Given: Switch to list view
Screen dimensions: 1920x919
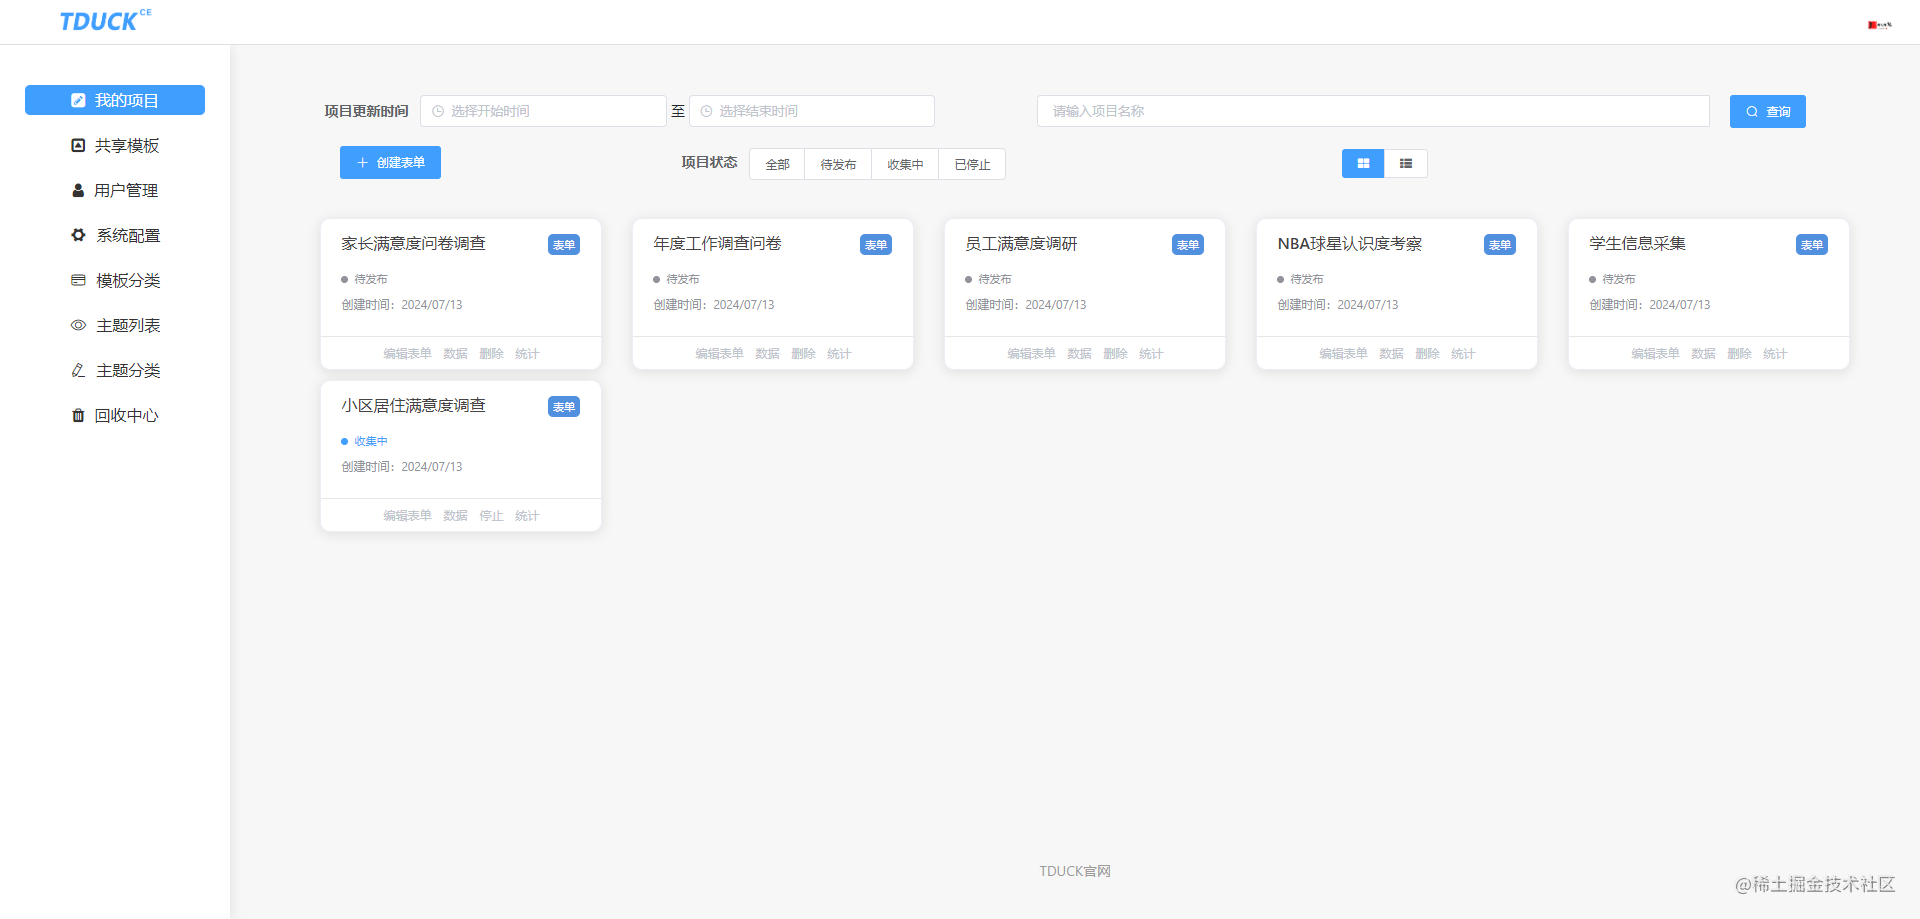Looking at the screenshot, I should point(1406,163).
